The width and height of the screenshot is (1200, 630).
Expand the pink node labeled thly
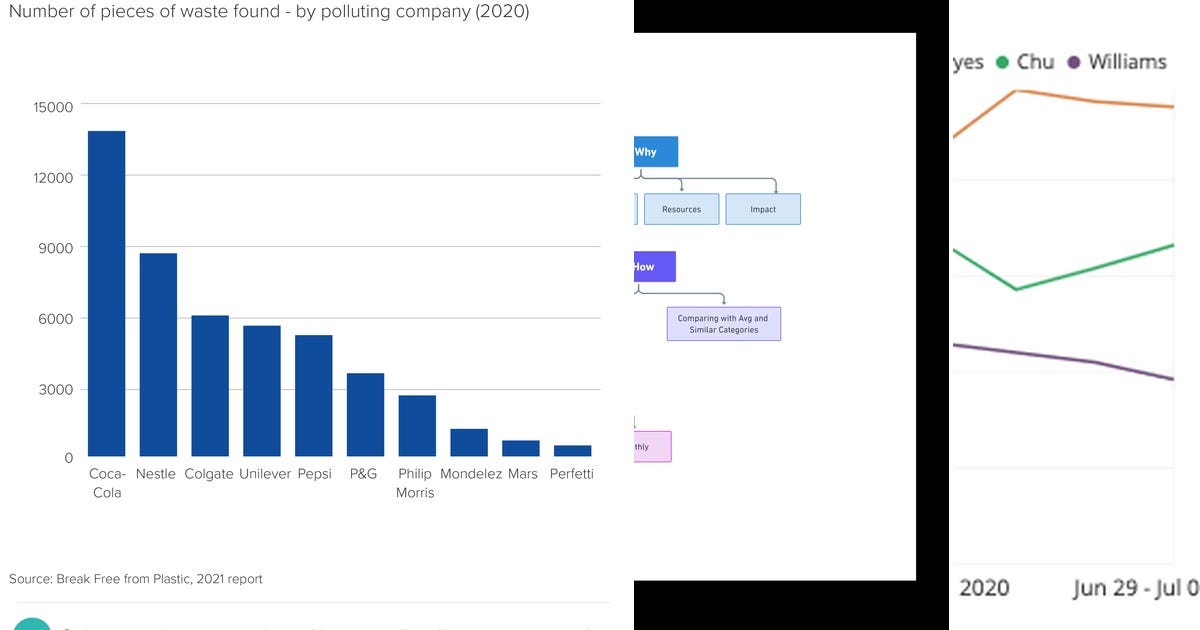pos(655,447)
